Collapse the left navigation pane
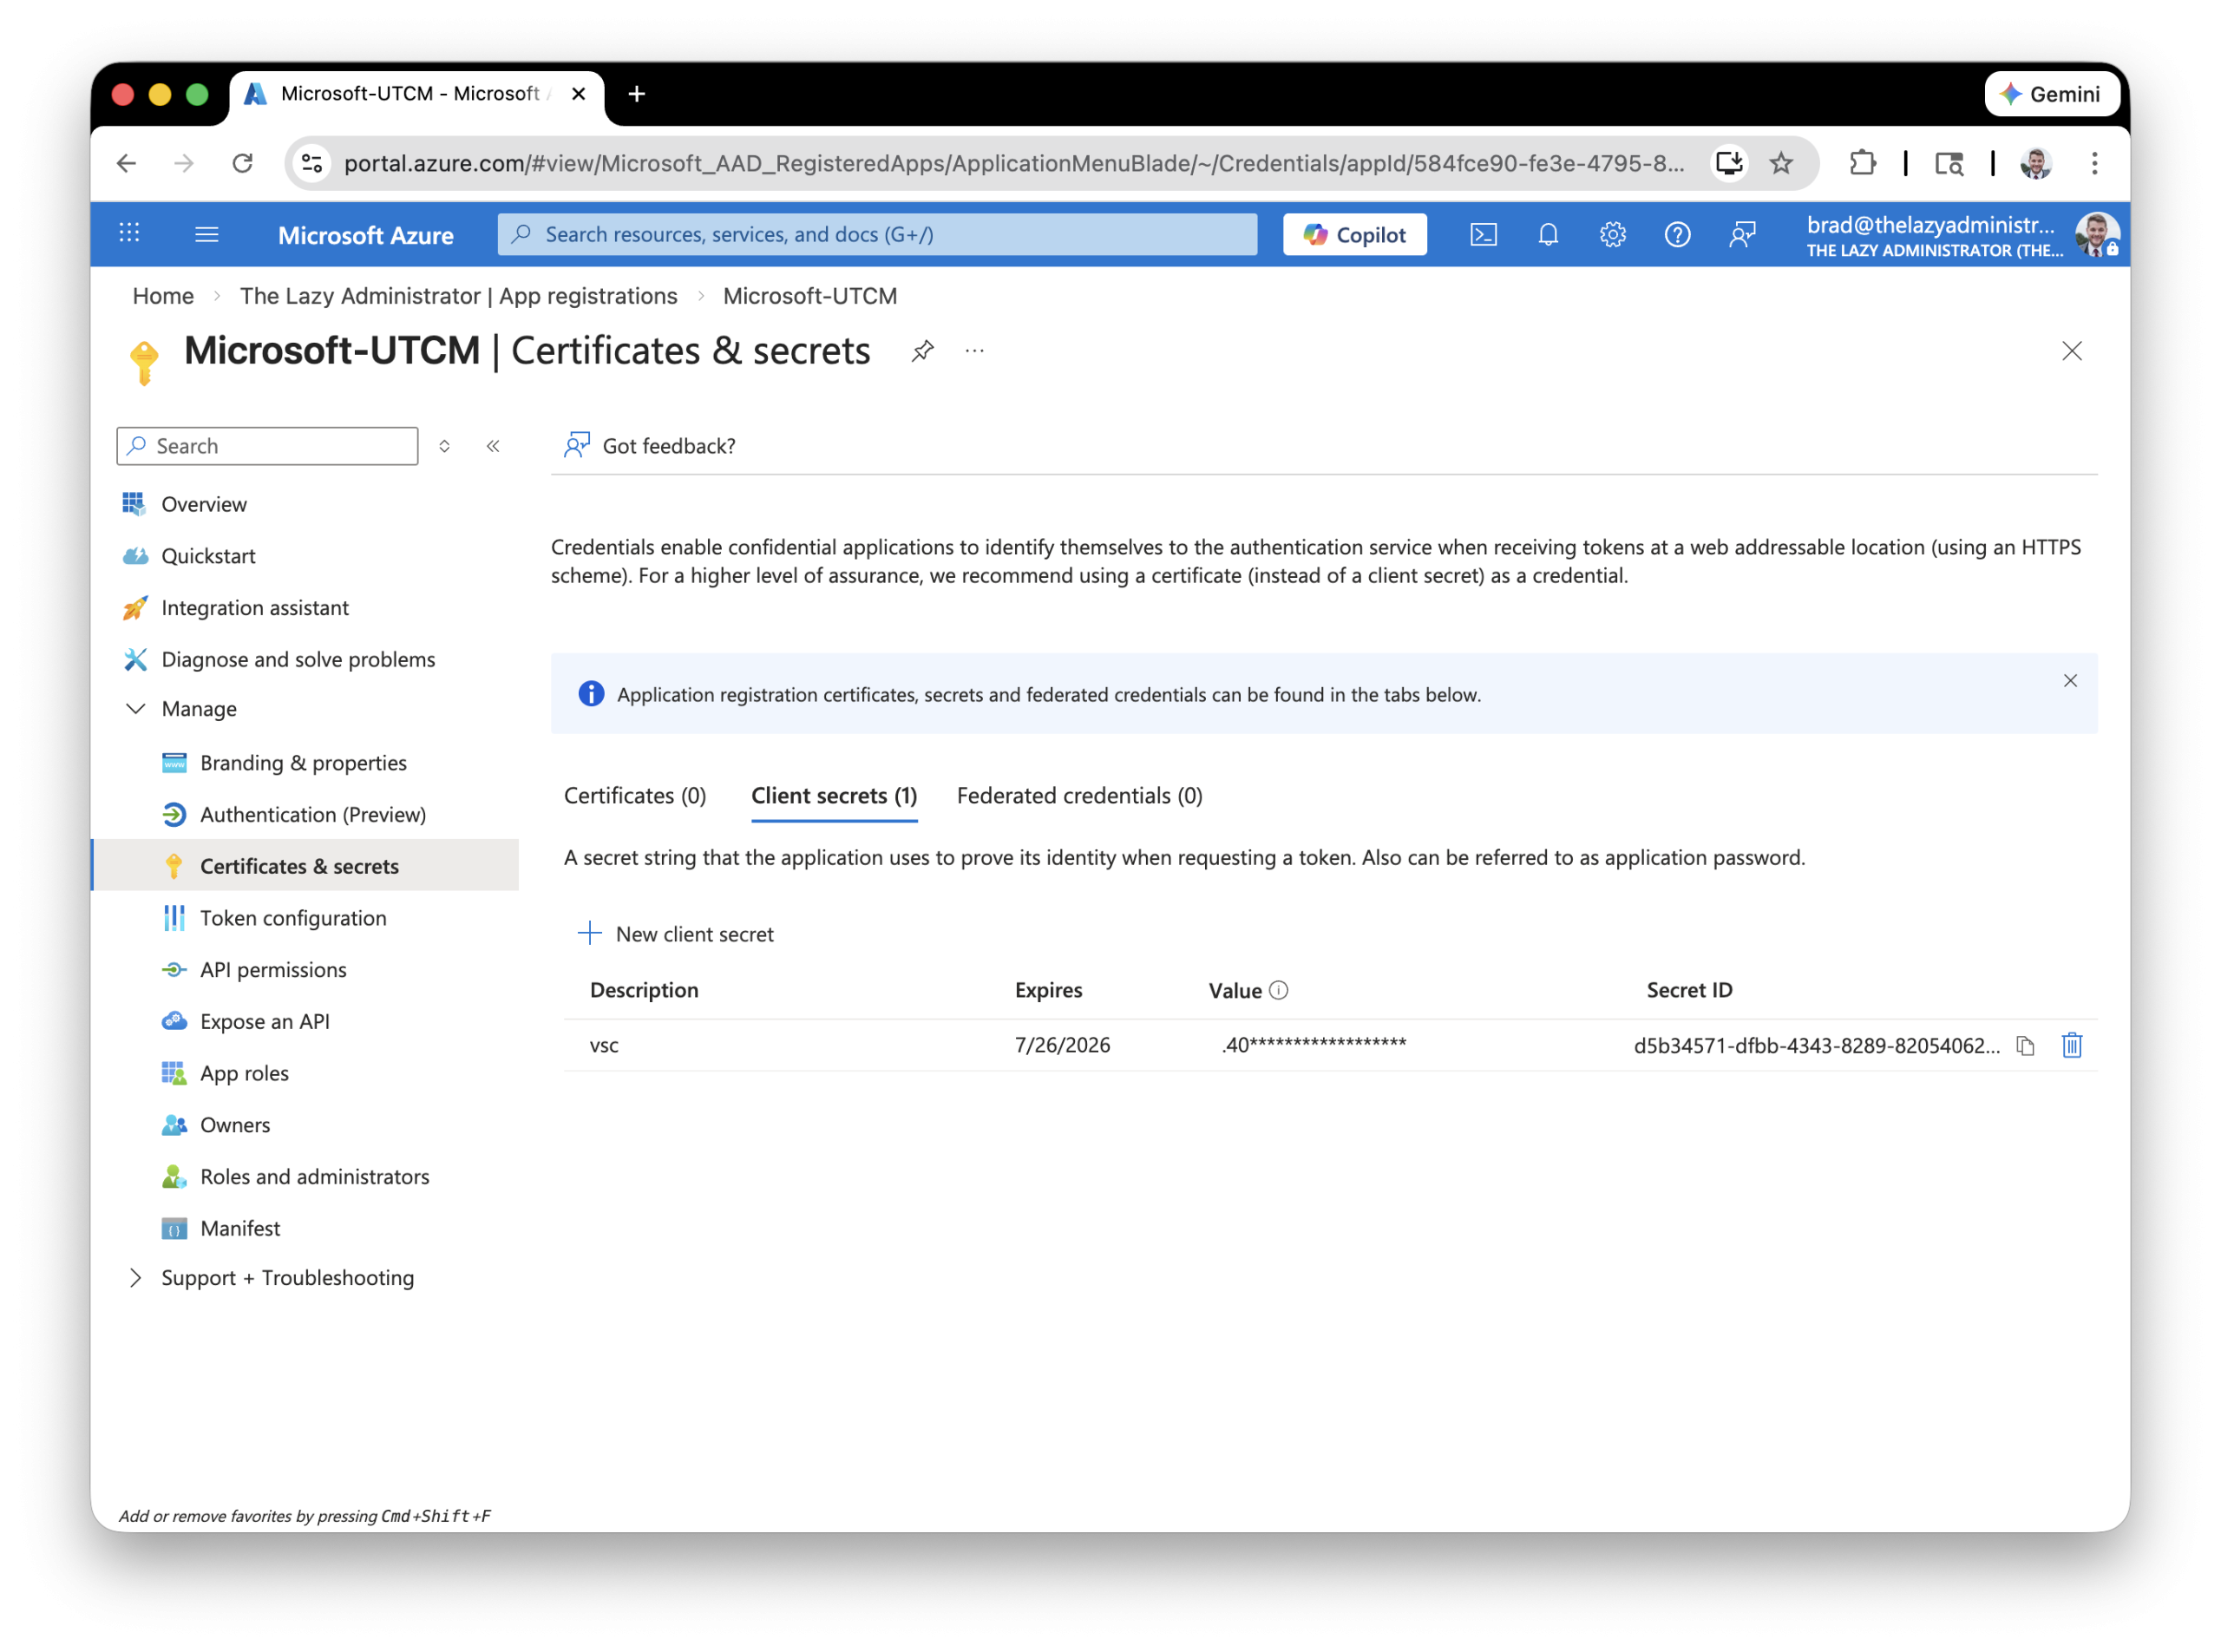 pos(493,446)
